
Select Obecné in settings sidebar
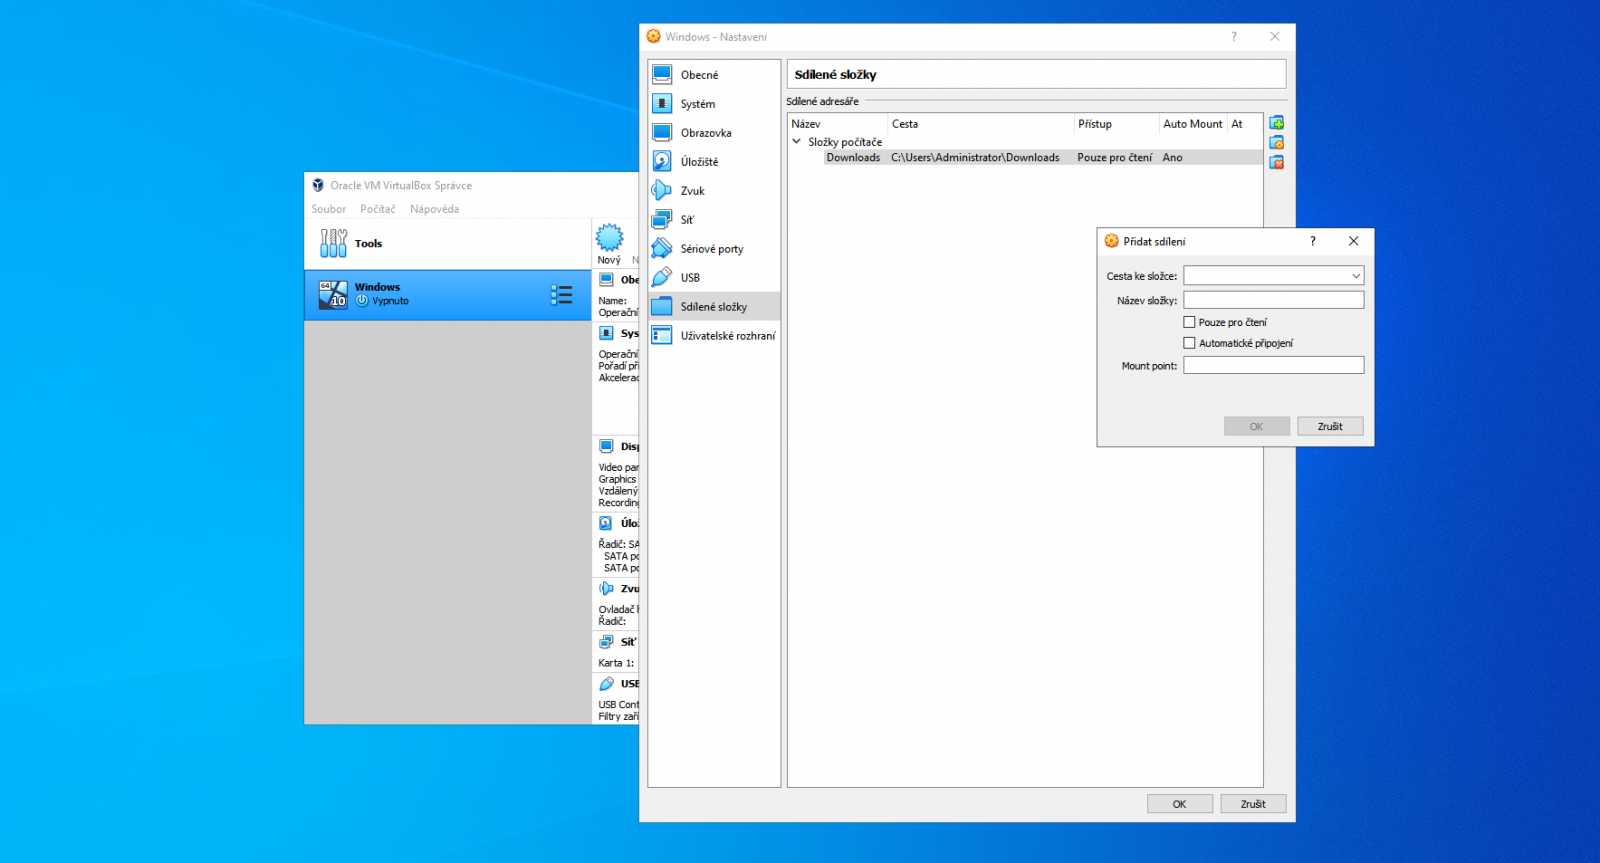coord(714,75)
